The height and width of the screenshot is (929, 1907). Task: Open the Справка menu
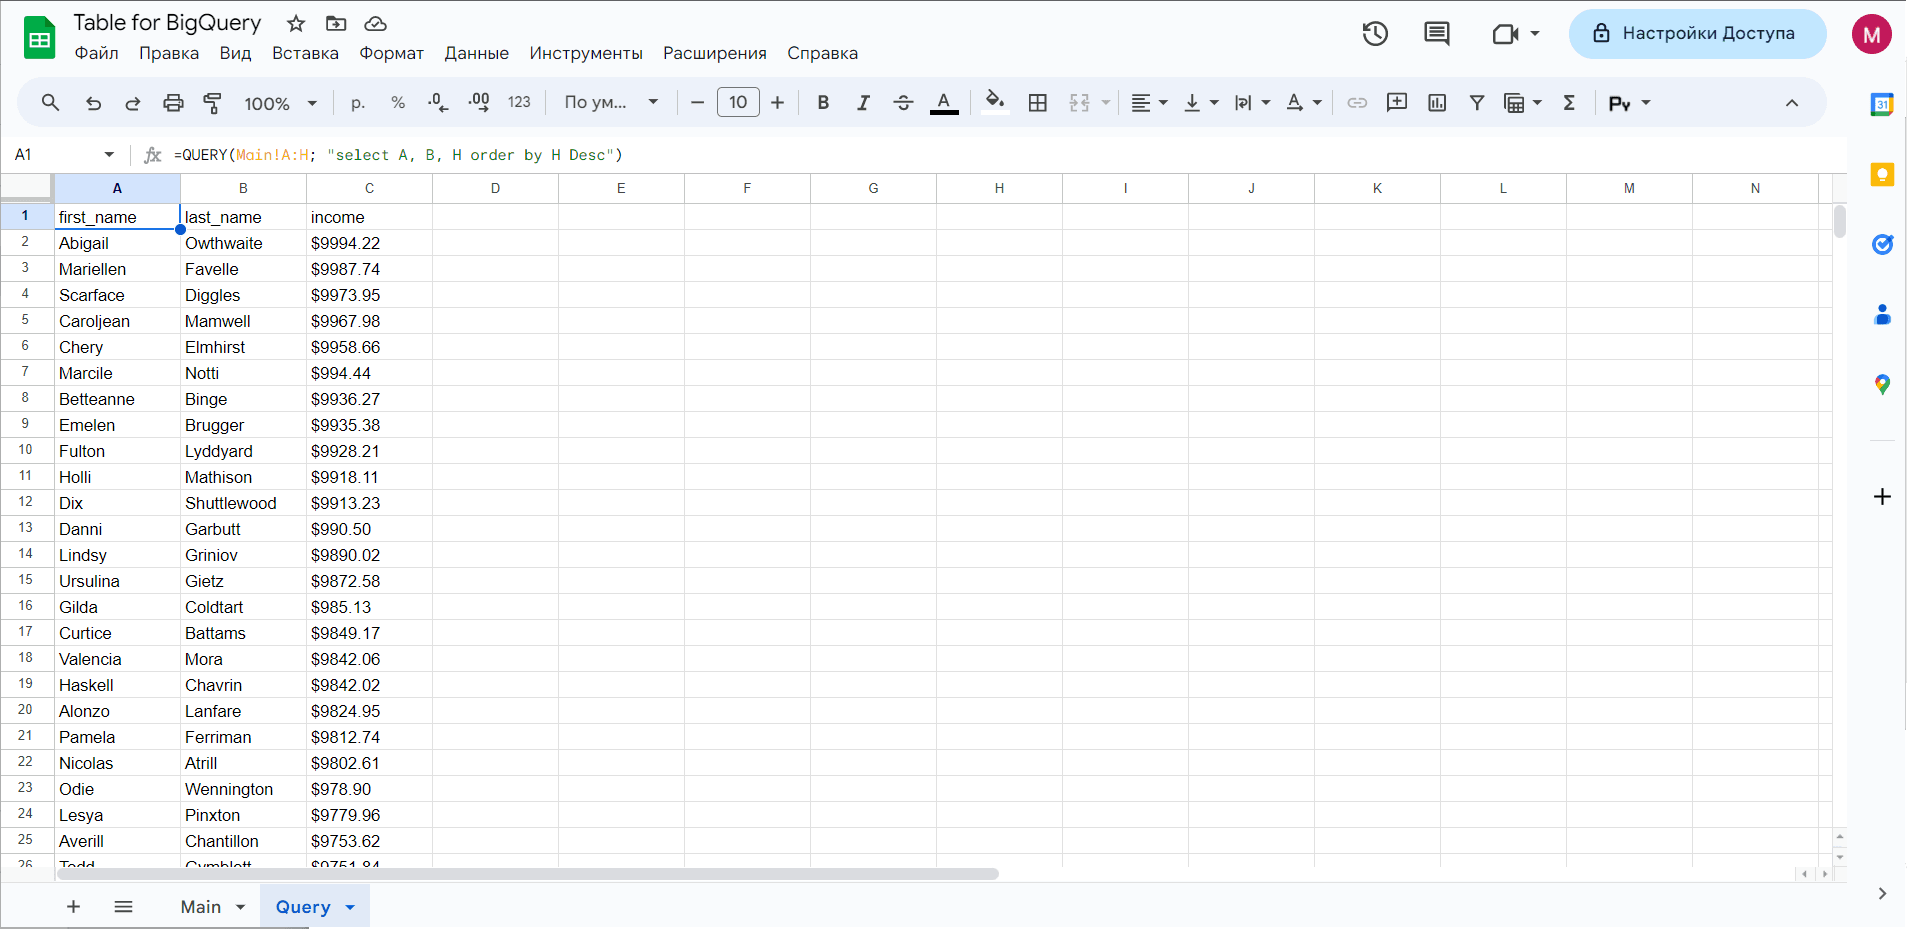(822, 53)
